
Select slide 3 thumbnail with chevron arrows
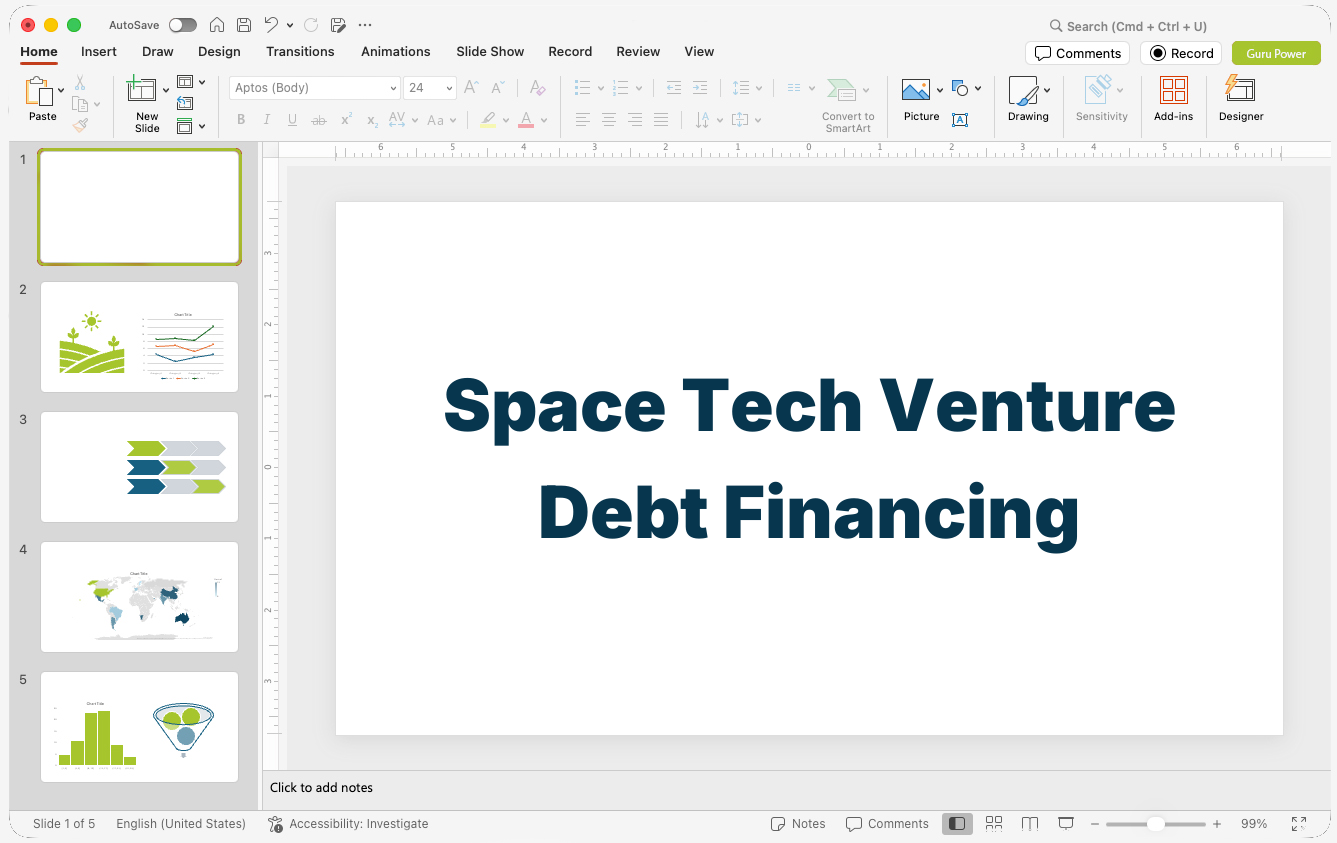click(x=139, y=466)
